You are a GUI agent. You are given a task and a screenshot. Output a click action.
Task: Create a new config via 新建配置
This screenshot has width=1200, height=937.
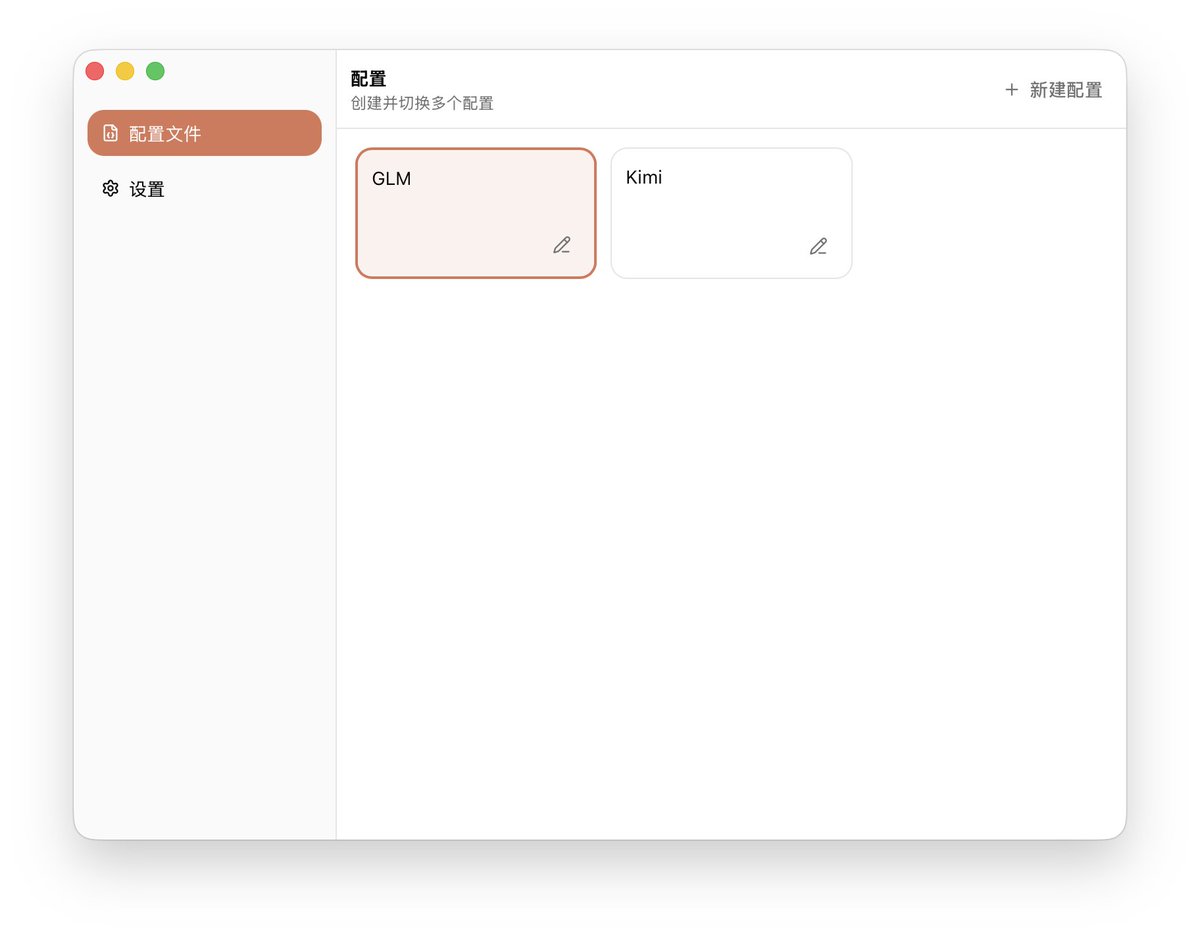click(x=1054, y=90)
